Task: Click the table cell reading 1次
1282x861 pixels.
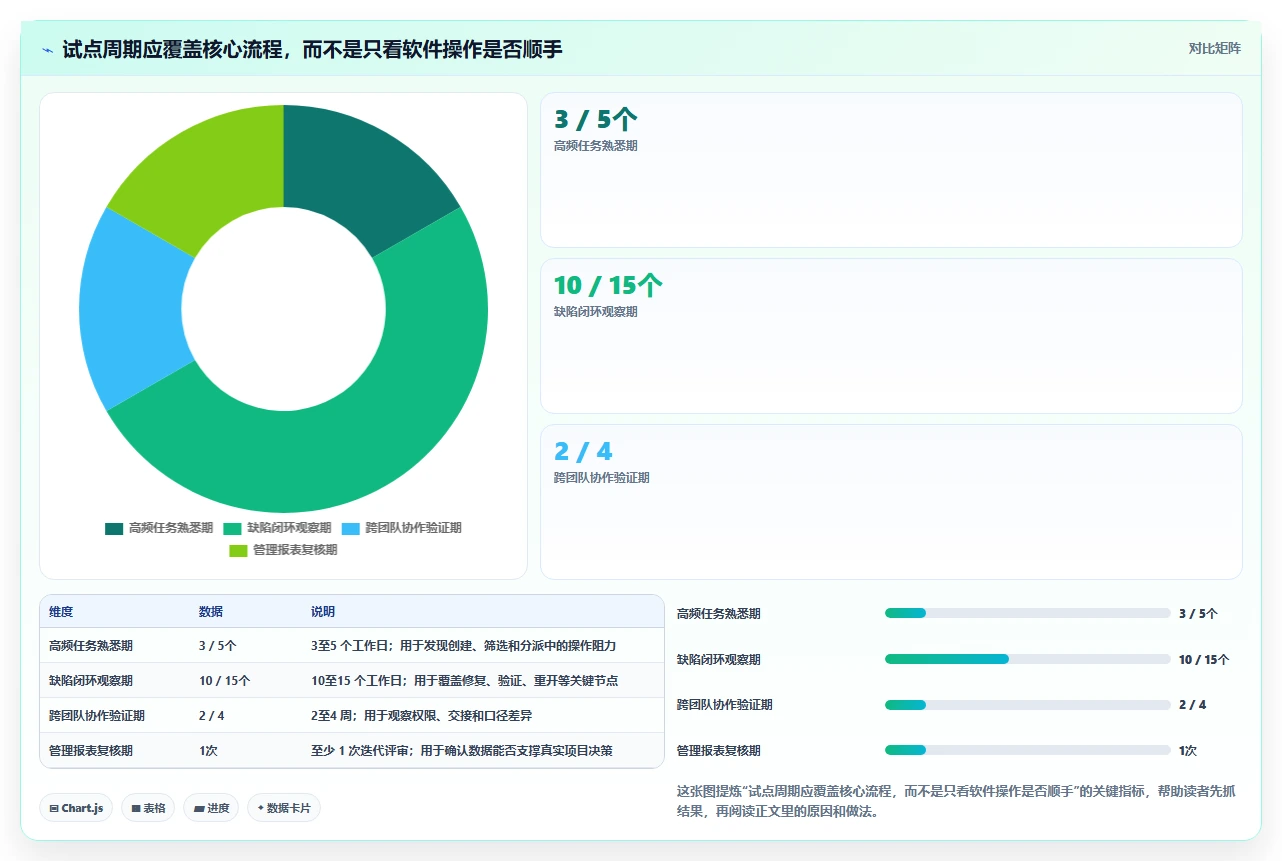Action: (208, 751)
